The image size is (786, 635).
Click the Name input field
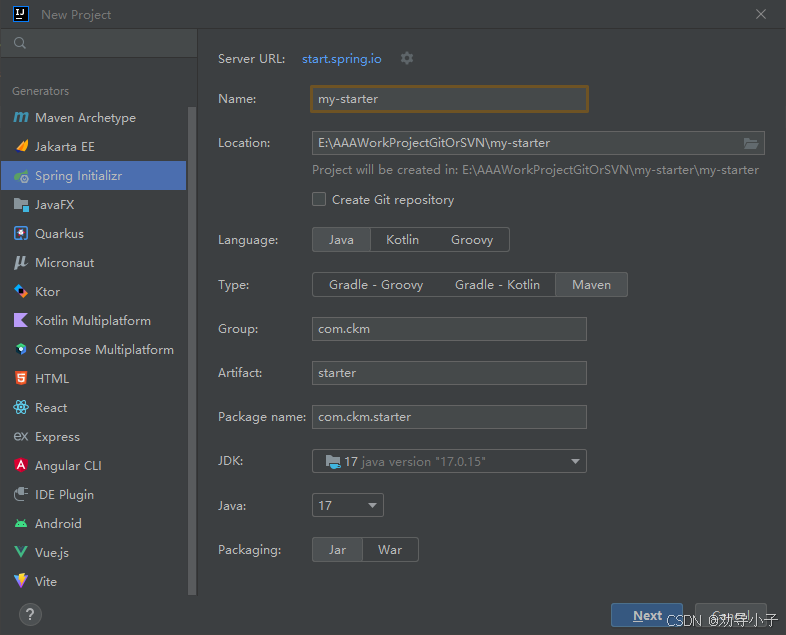click(x=449, y=99)
